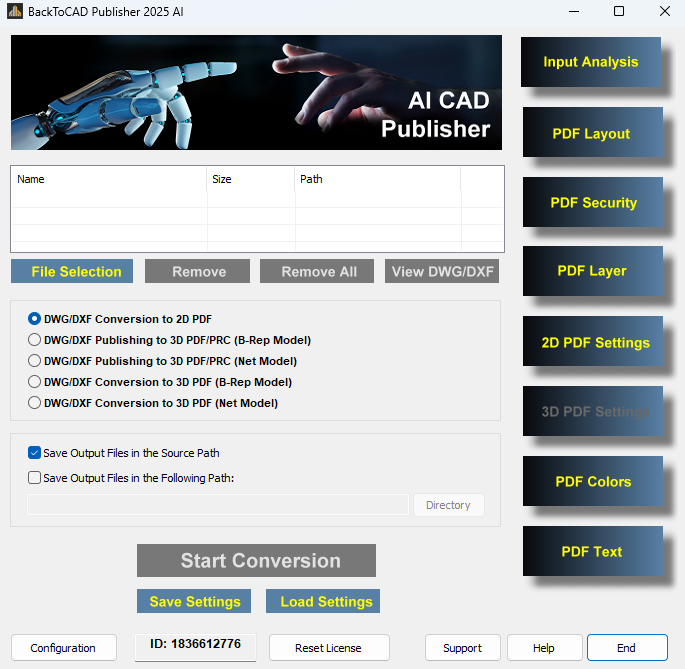This screenshot has width=685, height=669.
Task: Sort the file list by Path column
Action: tap(378, 179)
